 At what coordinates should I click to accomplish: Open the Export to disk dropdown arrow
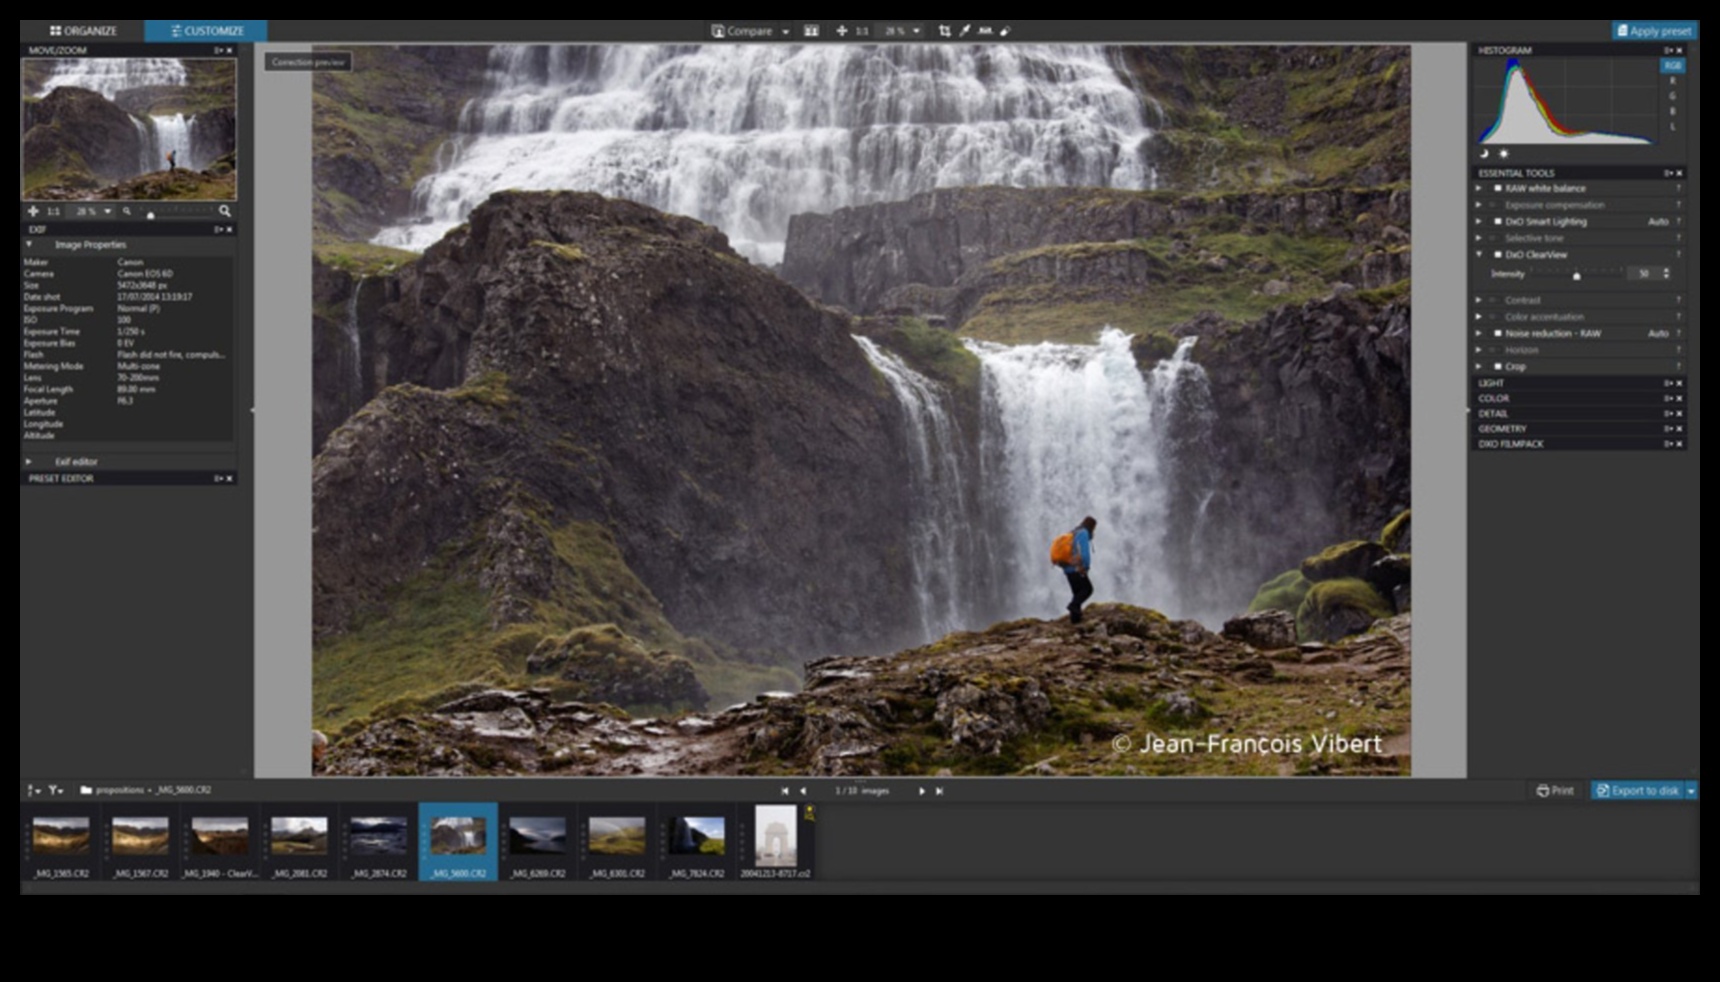pyautogui.click(x=1691, y=791)
